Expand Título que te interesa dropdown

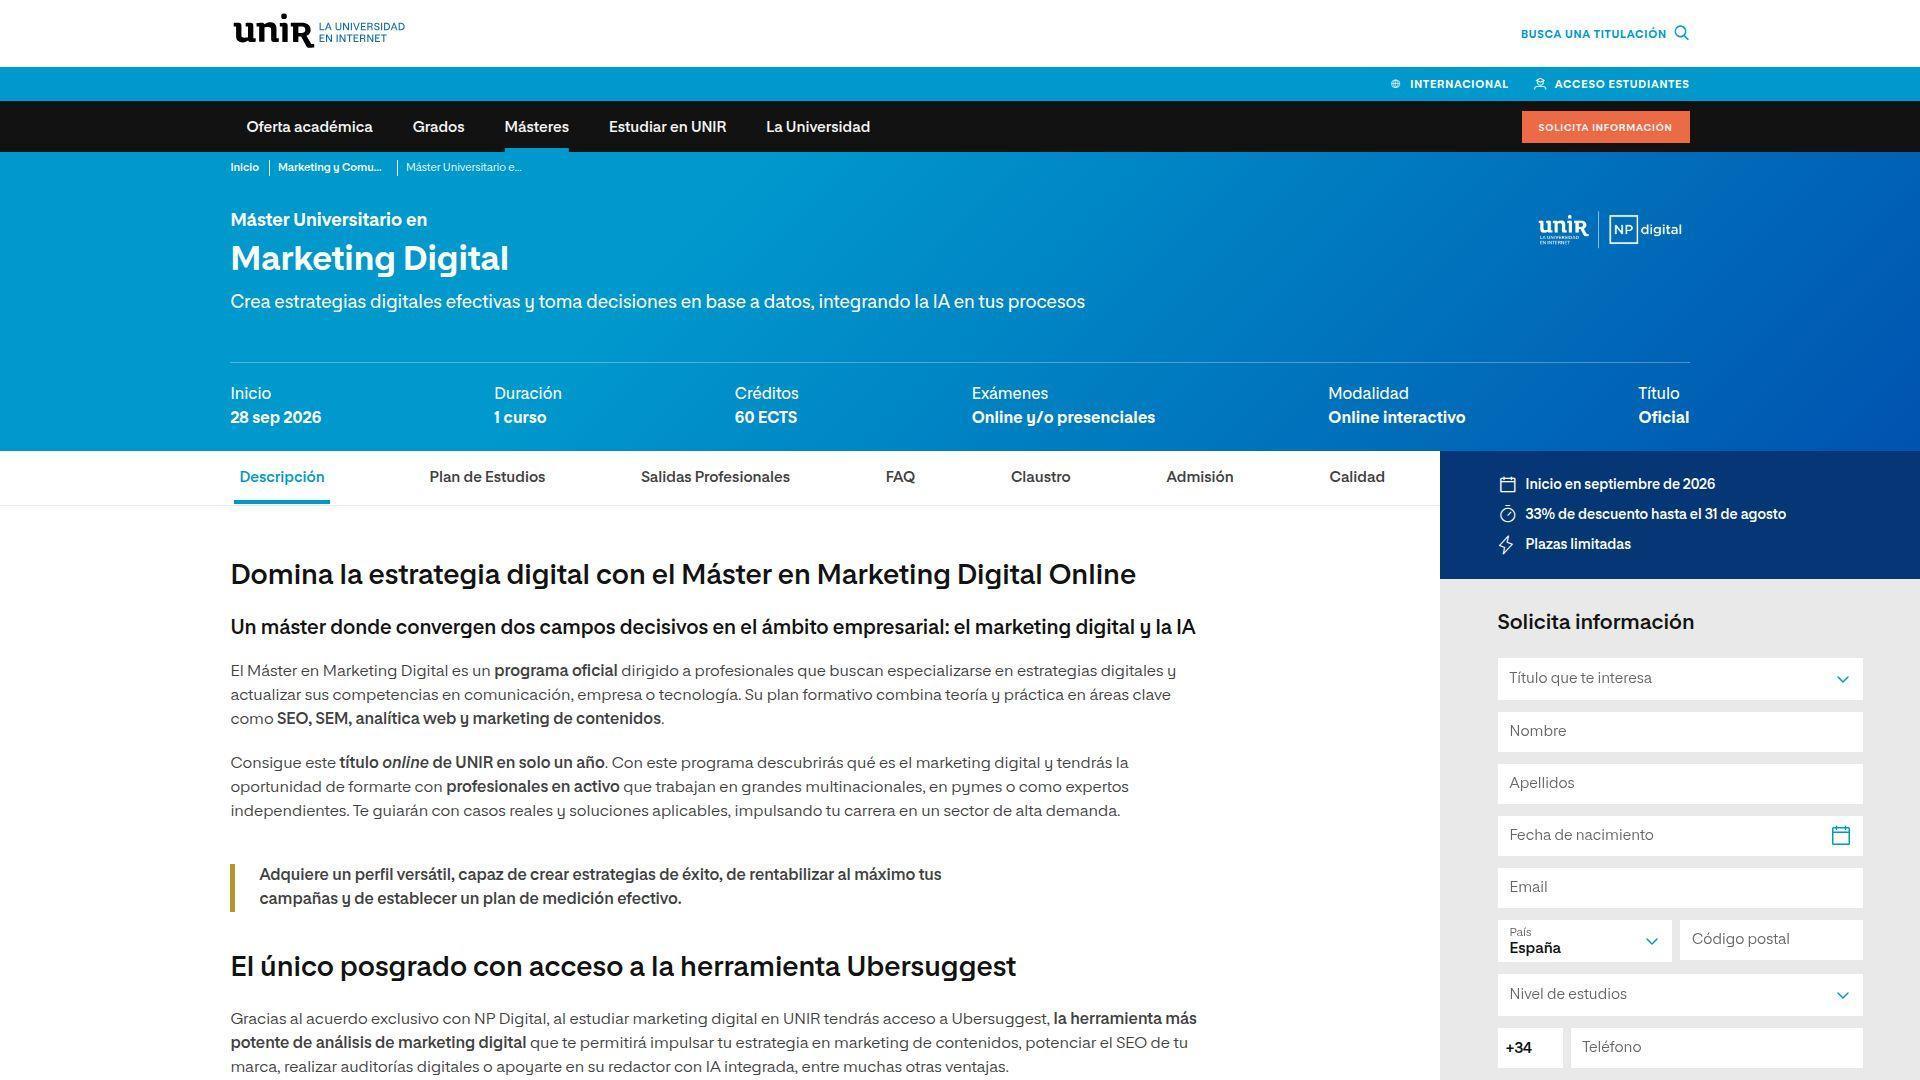point(1680,678)
